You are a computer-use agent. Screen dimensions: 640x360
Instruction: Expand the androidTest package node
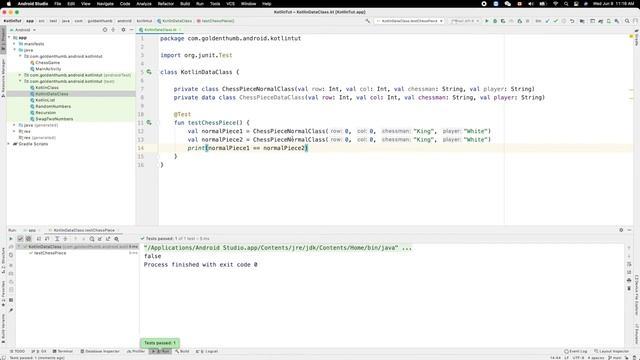[x=20, y=75]
